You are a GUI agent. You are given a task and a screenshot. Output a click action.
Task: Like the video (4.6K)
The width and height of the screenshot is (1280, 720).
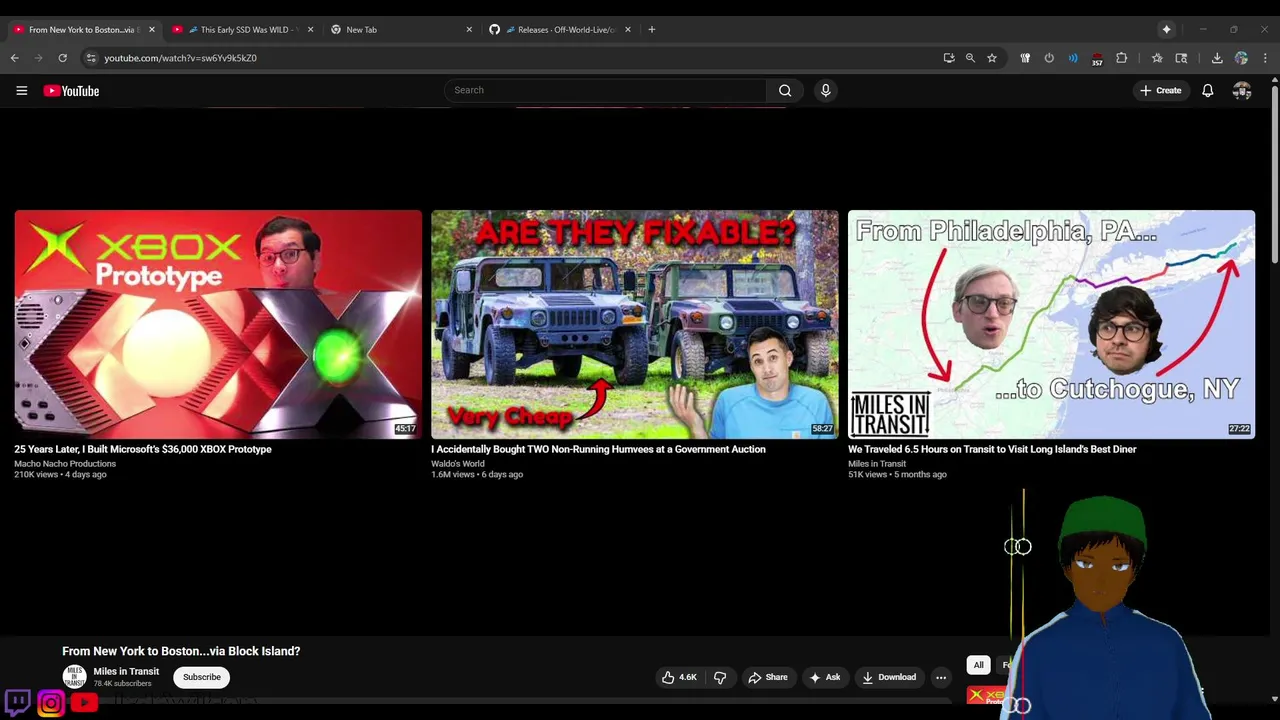[679, 677]
